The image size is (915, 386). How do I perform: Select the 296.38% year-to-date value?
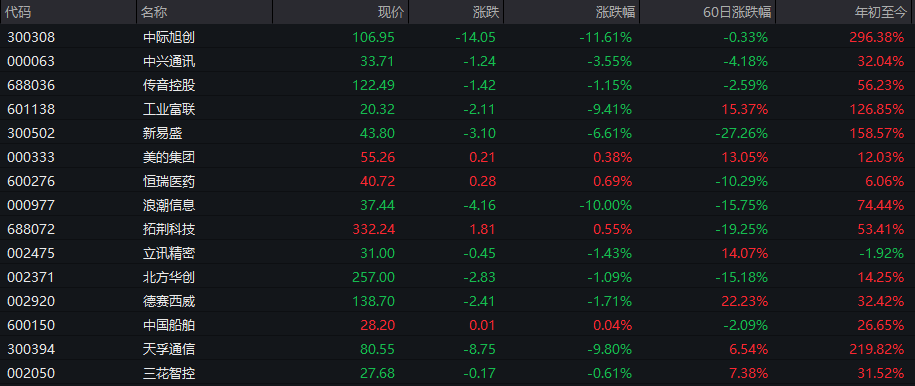click(x=876, y=37)
